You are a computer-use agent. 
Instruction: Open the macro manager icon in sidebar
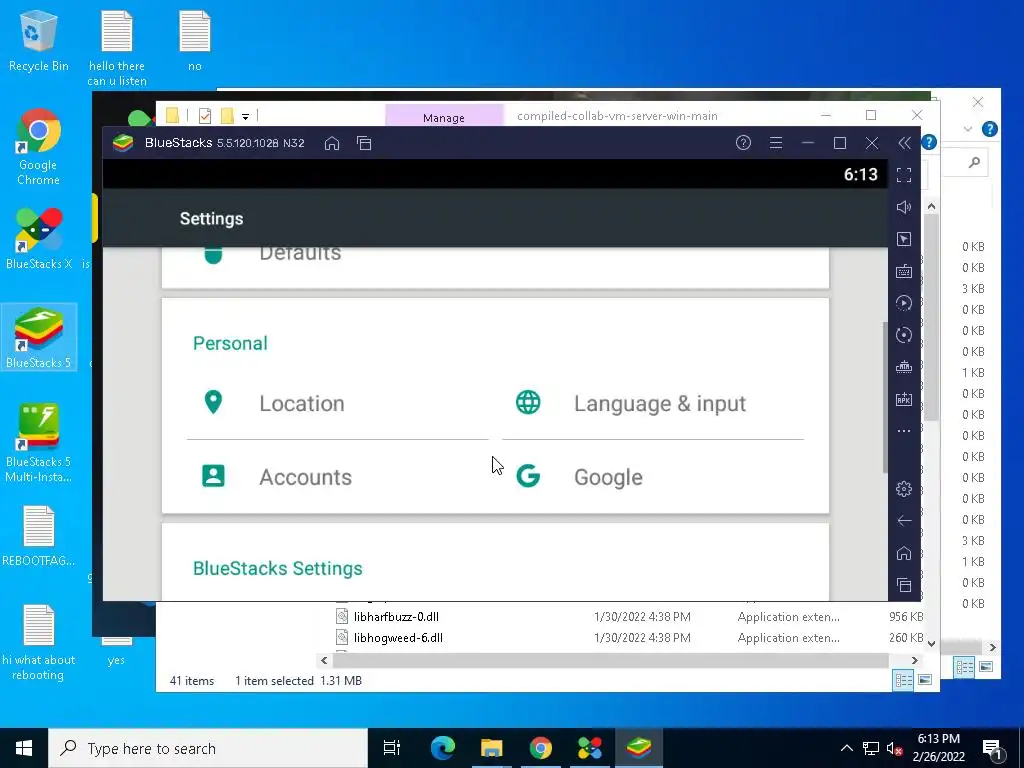pos(904,367)
